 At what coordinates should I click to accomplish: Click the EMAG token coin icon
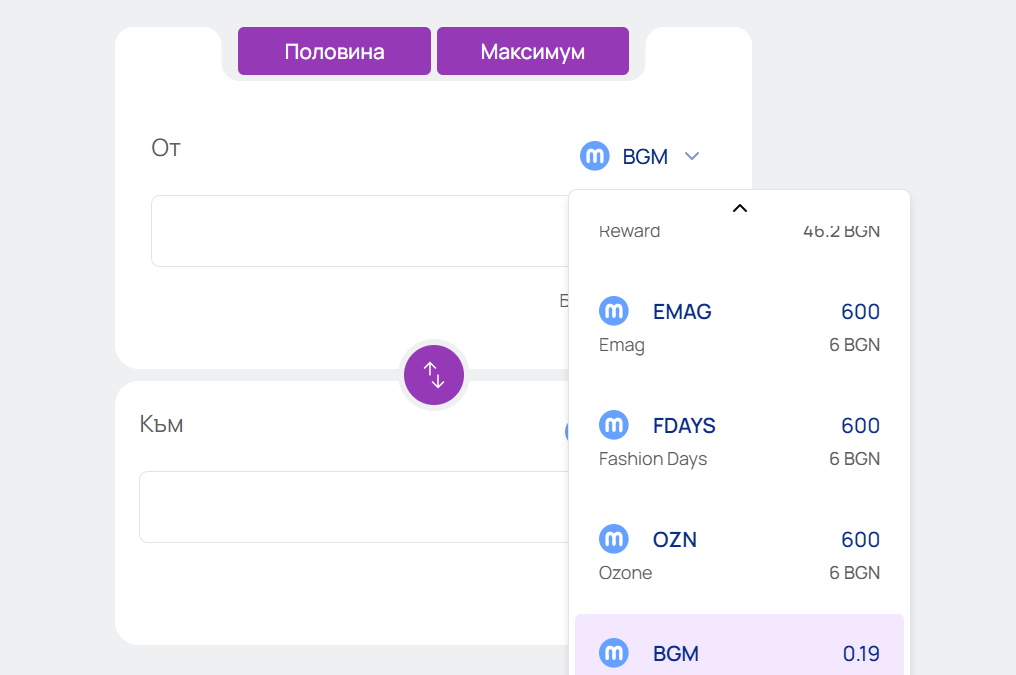pos(614,311)
